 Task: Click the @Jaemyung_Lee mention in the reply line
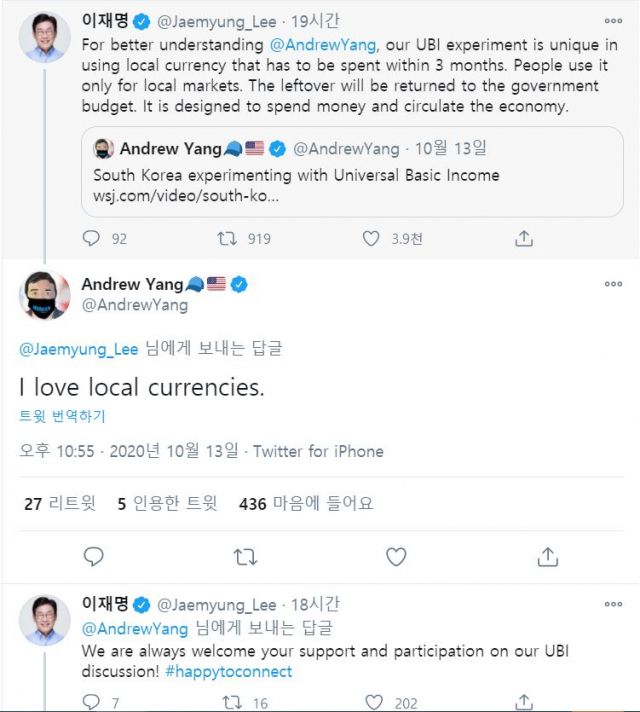79,349
